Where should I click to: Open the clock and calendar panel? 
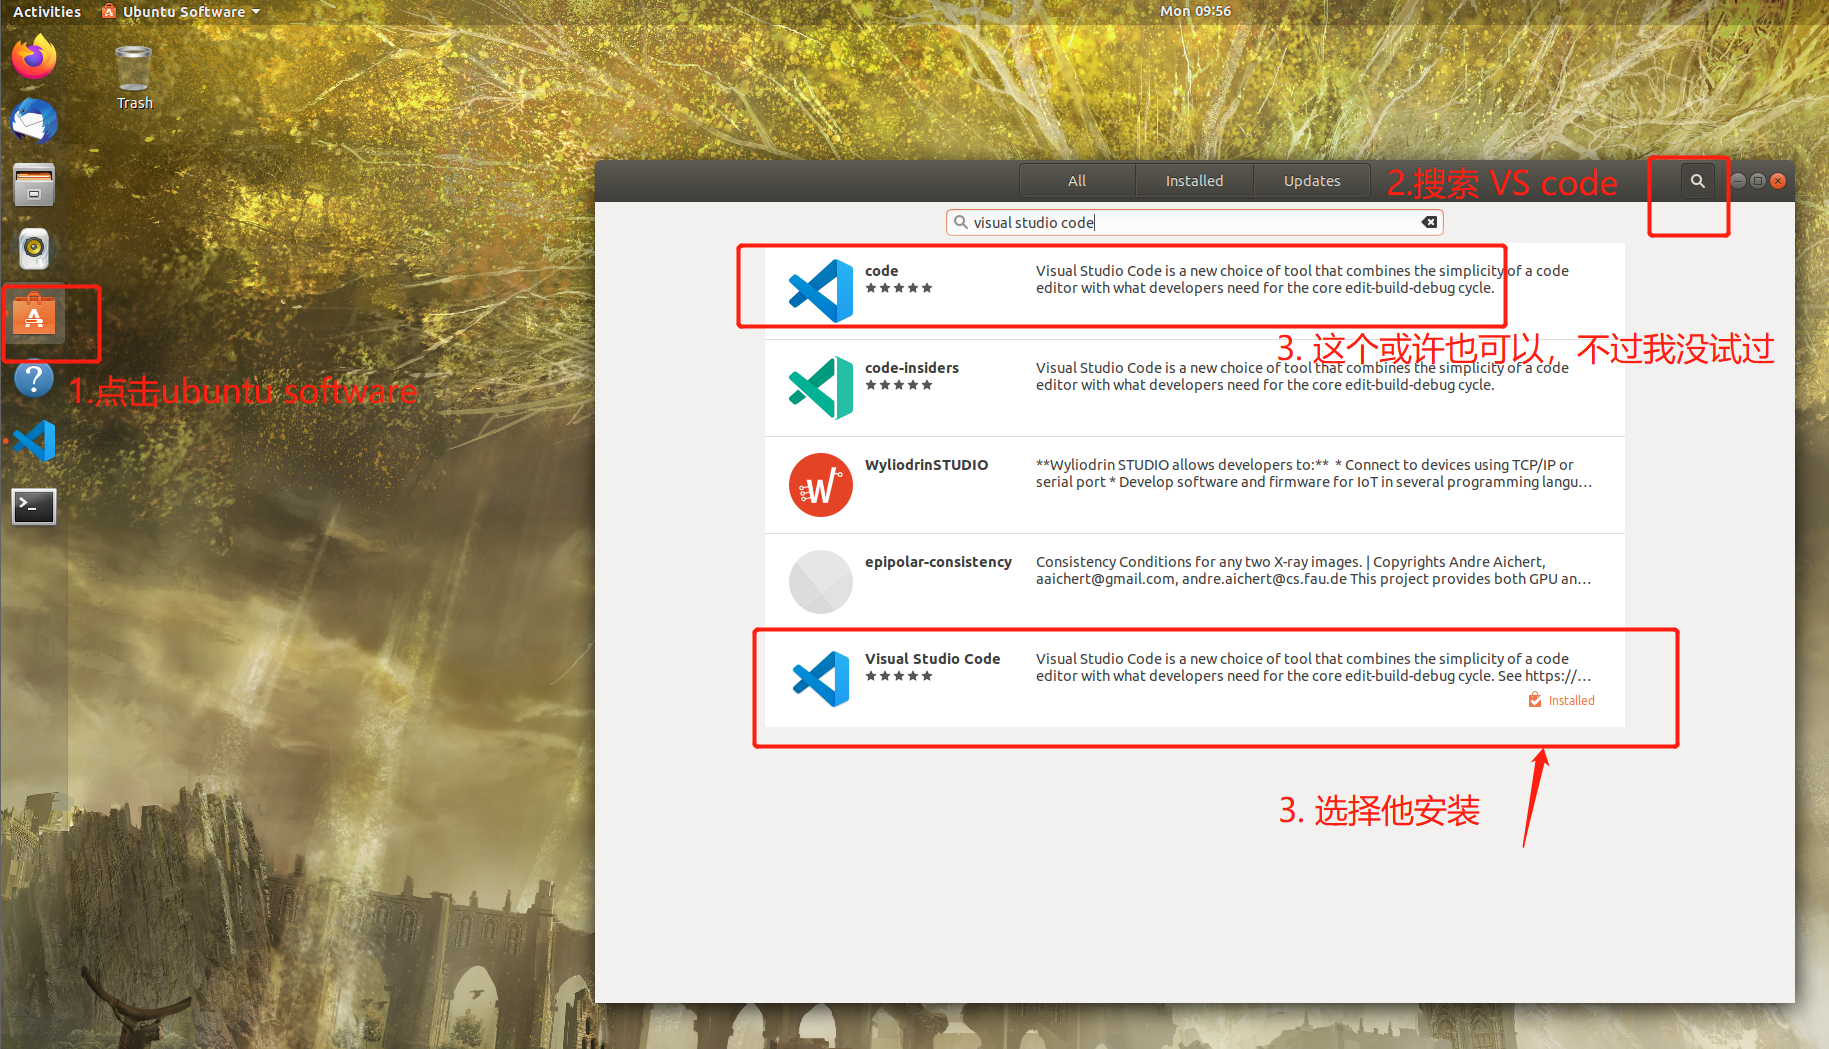pyautogui.click(x=1195, y=11)
